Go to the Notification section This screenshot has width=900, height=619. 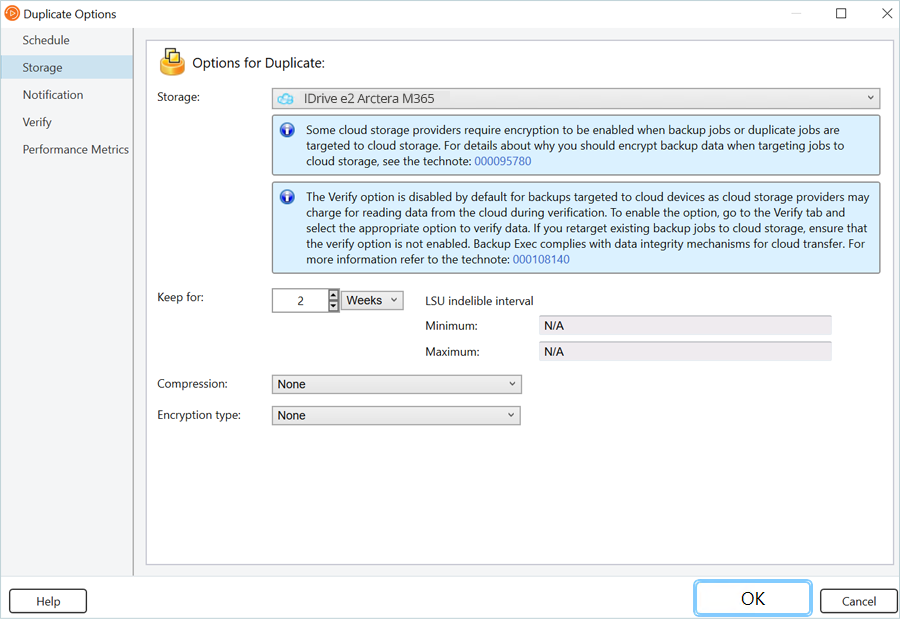[x=53, y=95]
